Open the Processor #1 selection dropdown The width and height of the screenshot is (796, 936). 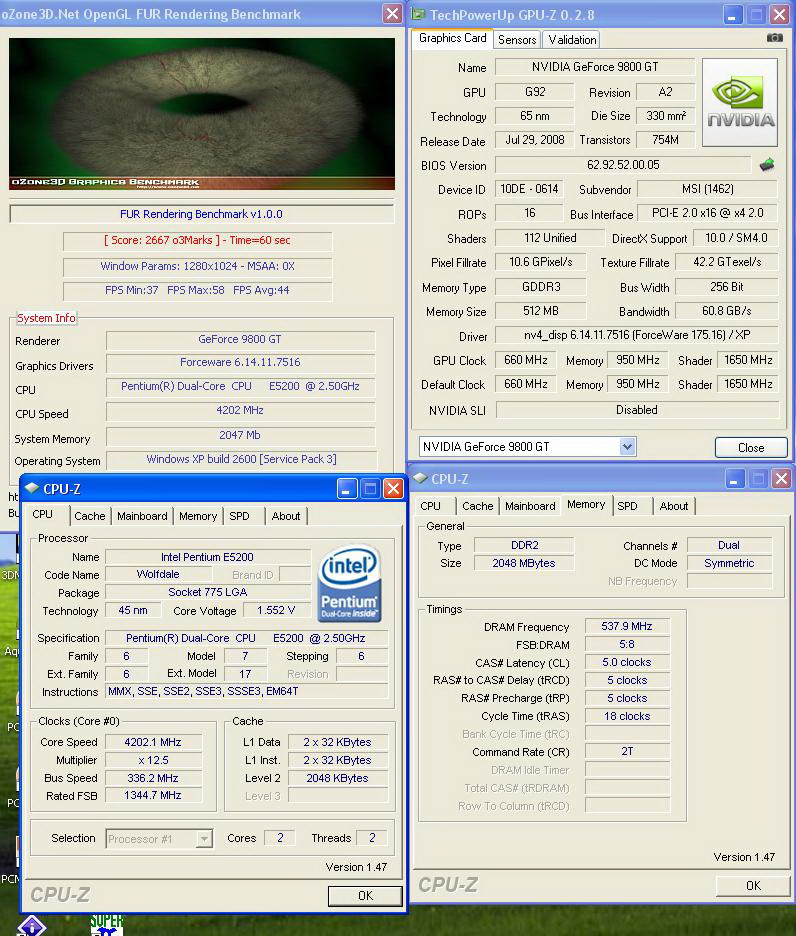(x=204, y=839)
